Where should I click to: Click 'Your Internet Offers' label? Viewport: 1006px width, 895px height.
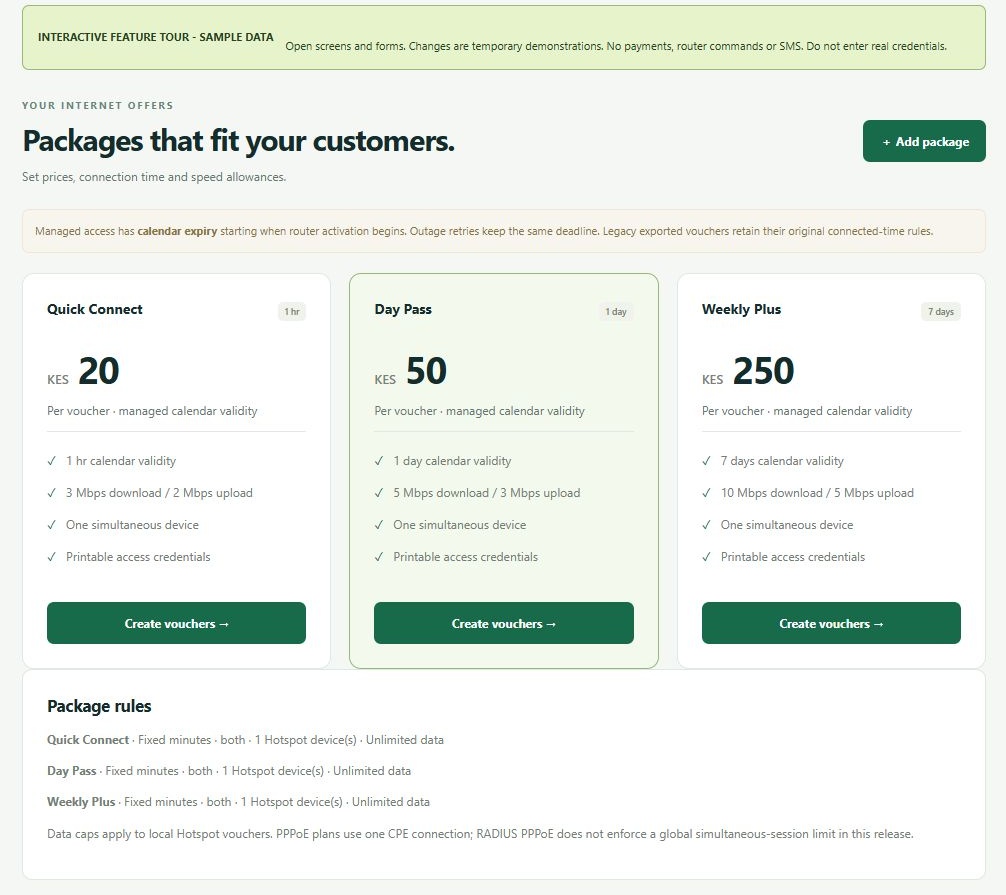[98, 105]
